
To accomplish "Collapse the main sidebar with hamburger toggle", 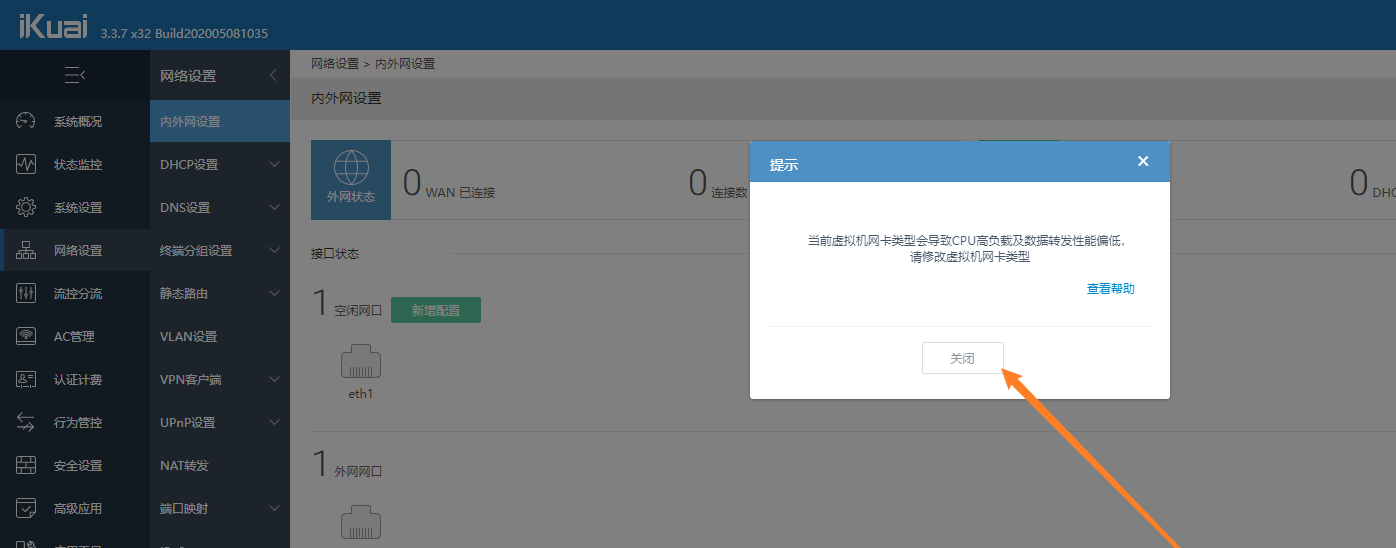I will coord(74,75).
